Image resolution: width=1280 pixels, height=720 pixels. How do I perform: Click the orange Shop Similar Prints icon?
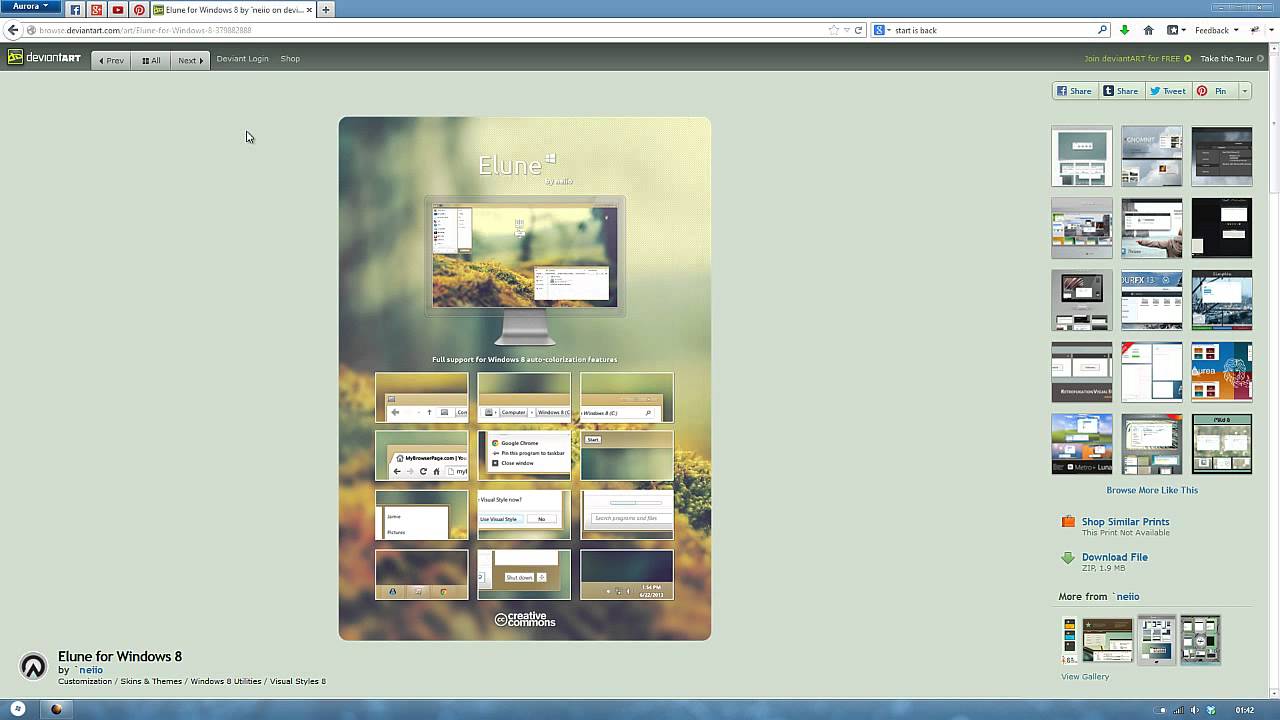(1068, 522)
